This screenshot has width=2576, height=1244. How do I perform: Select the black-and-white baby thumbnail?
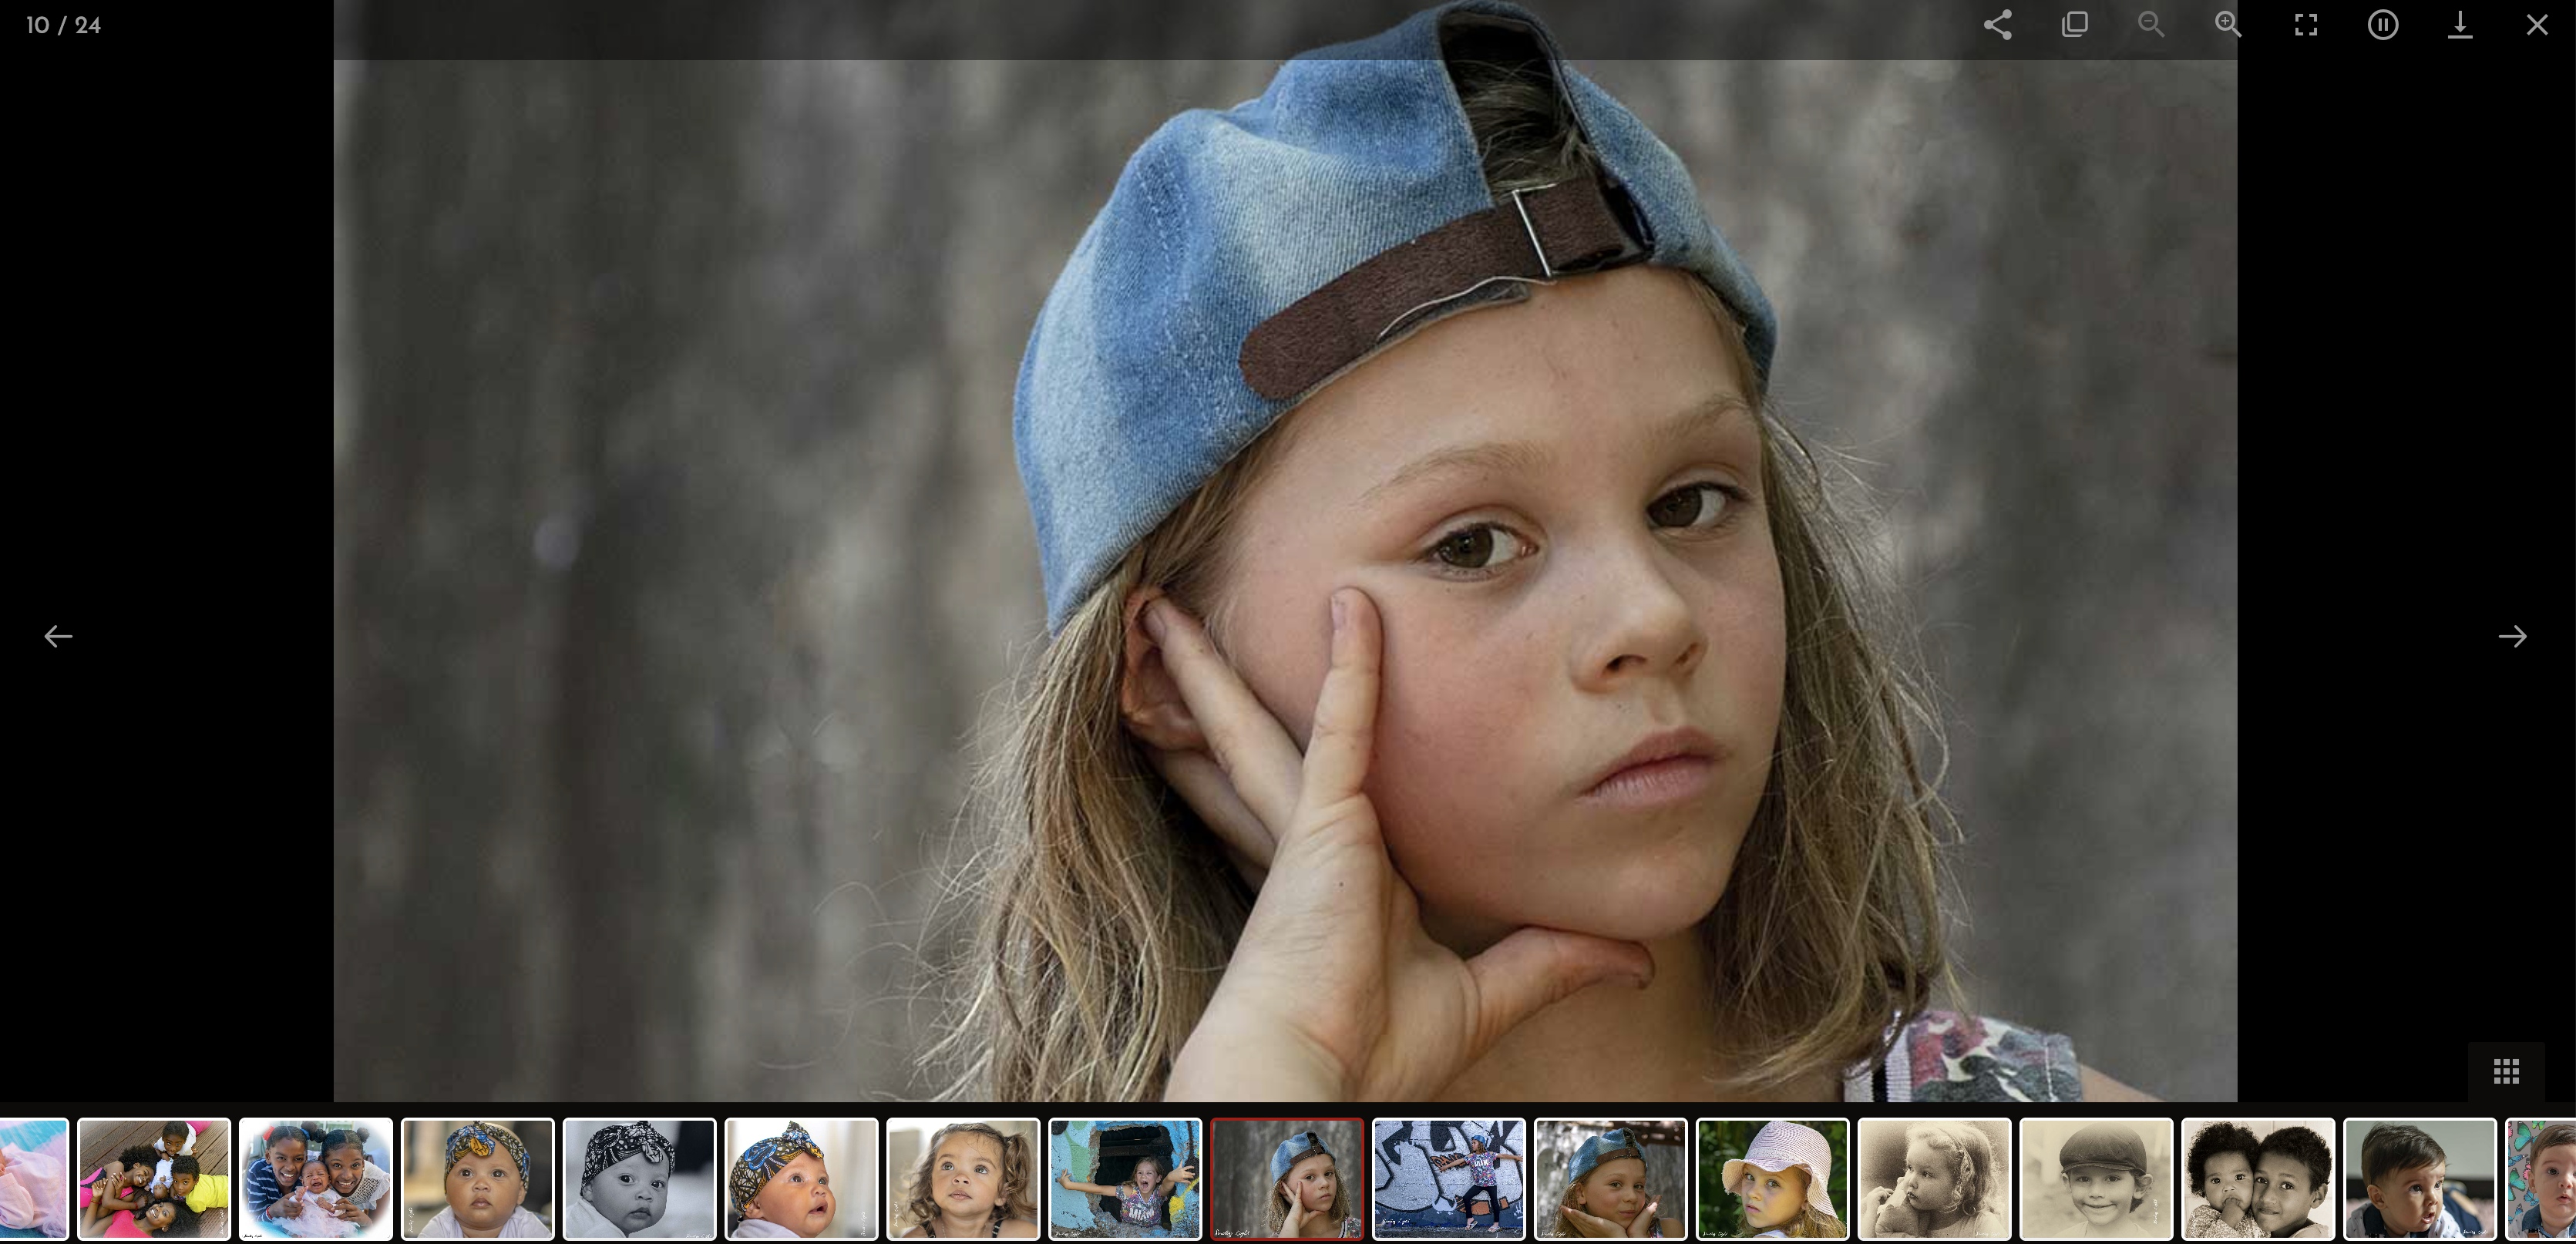(x=640, y=1179)
